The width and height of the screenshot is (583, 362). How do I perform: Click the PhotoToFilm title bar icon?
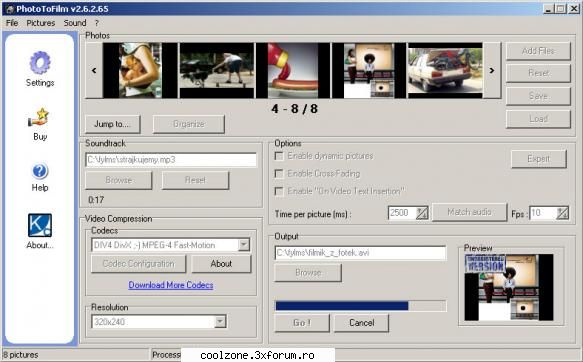point(9,9)
